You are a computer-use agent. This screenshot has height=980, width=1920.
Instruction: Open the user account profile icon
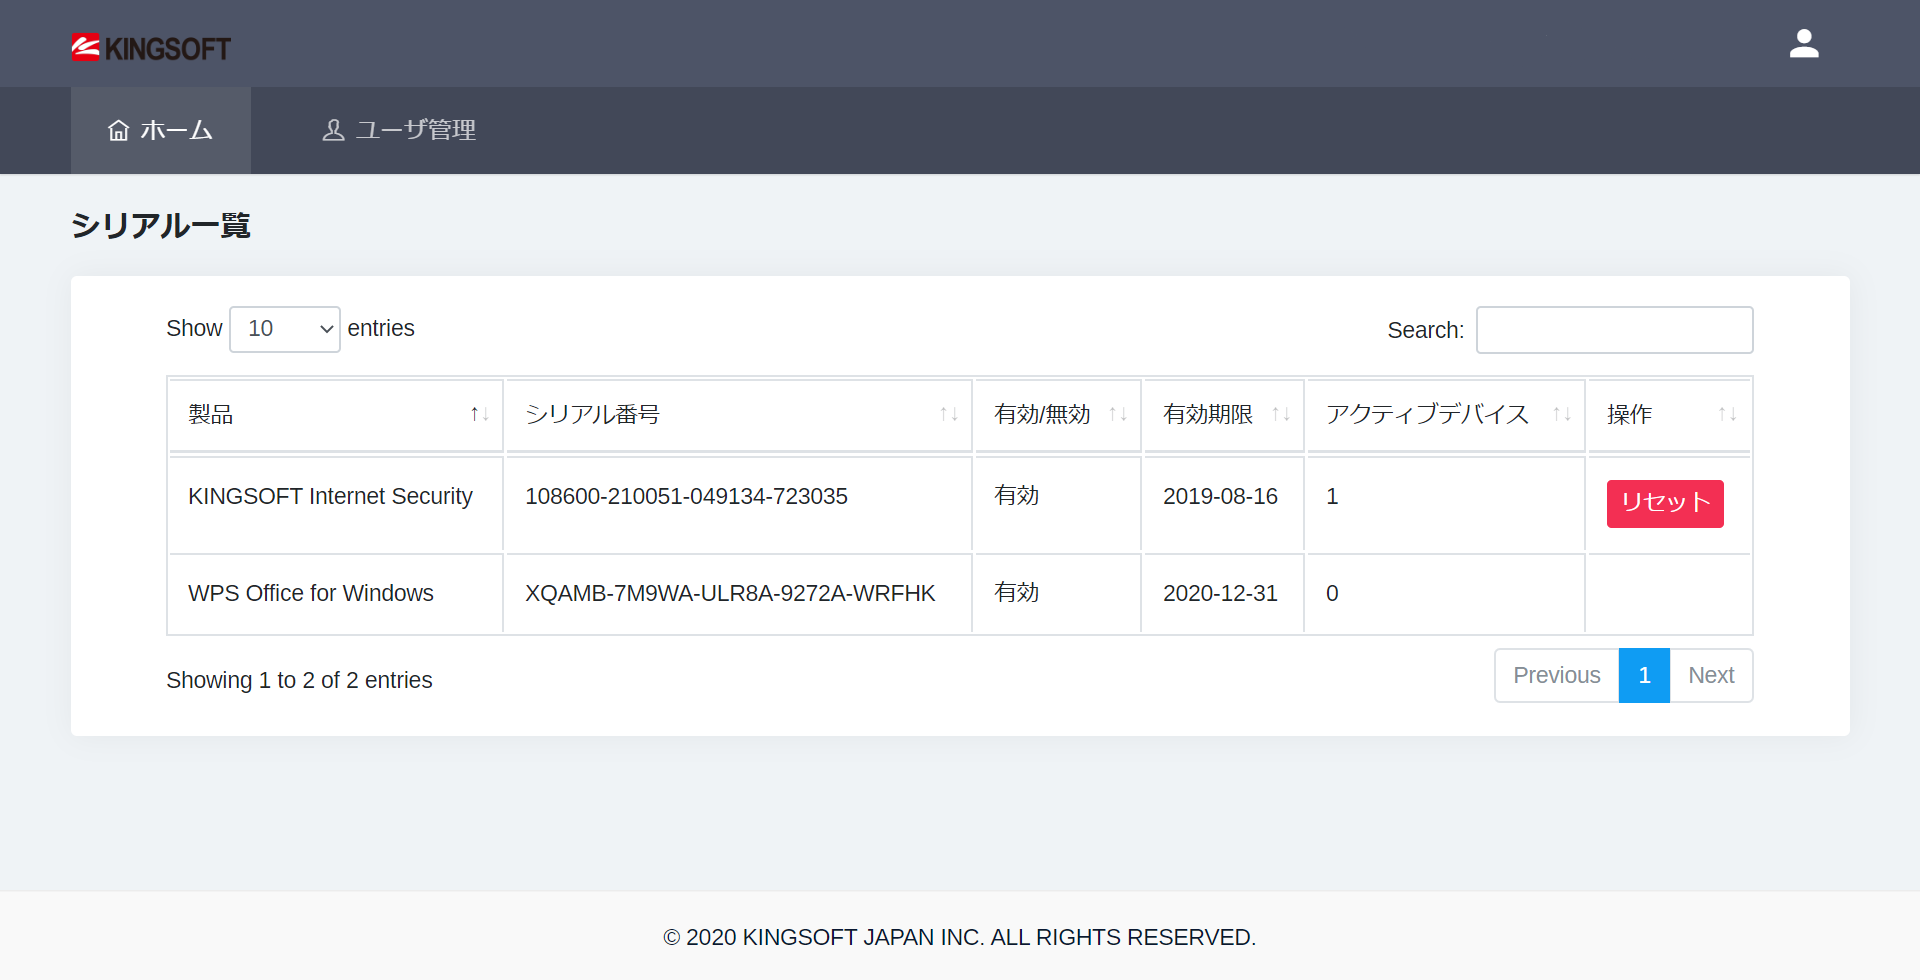[1804, 44]
